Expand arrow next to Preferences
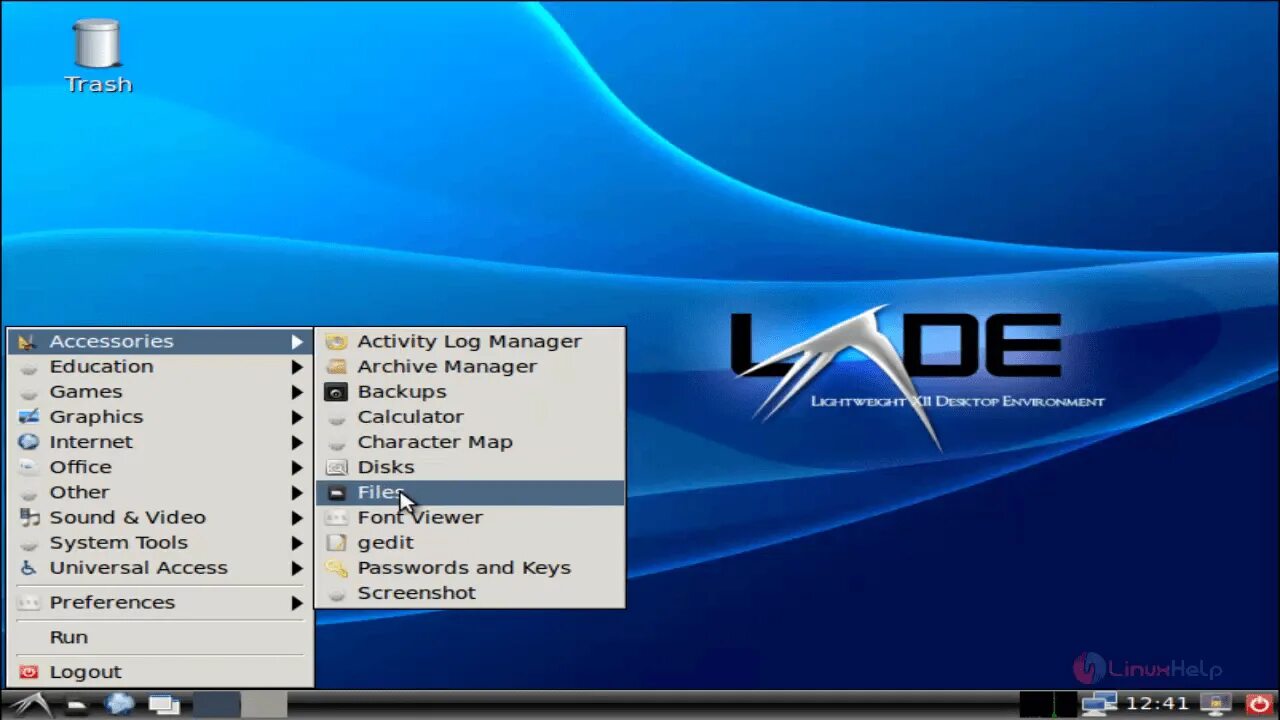This screenshot has width=1280, height=720. coord(297,603)
